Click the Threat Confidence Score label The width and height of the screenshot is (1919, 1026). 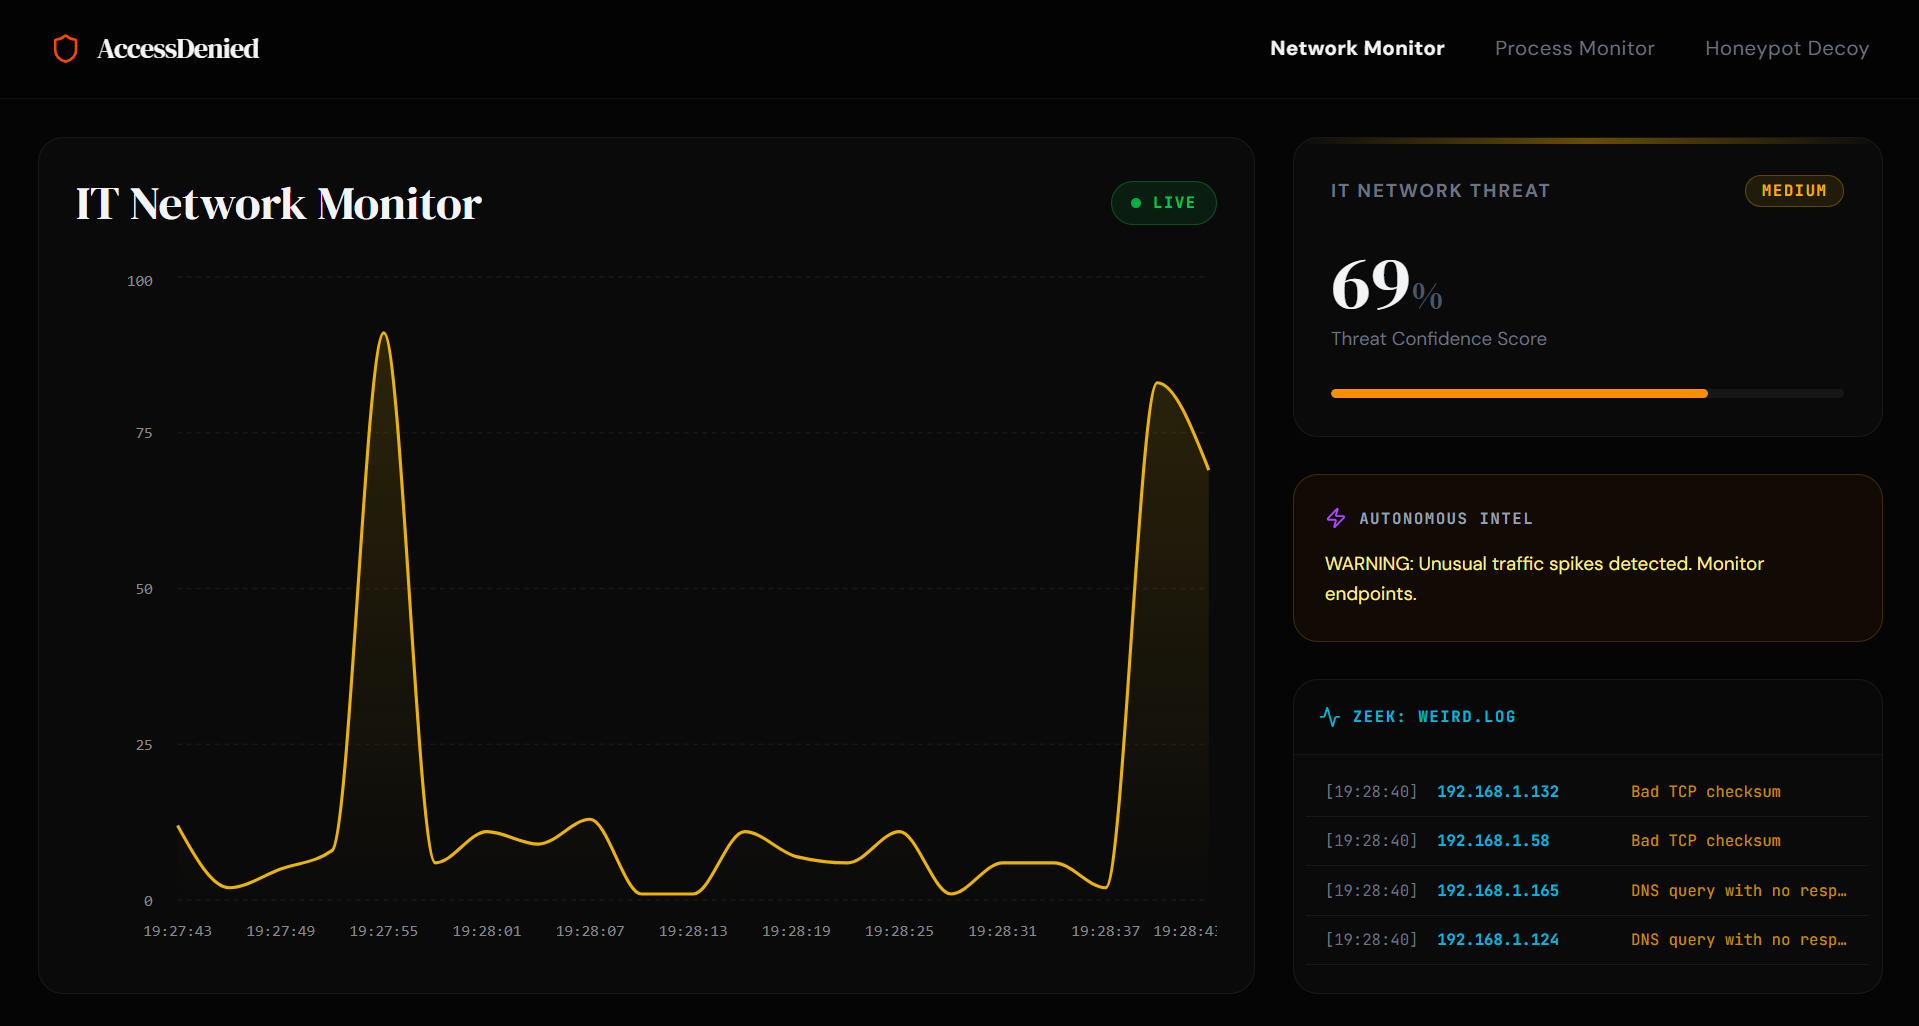tap(1439, 339)
